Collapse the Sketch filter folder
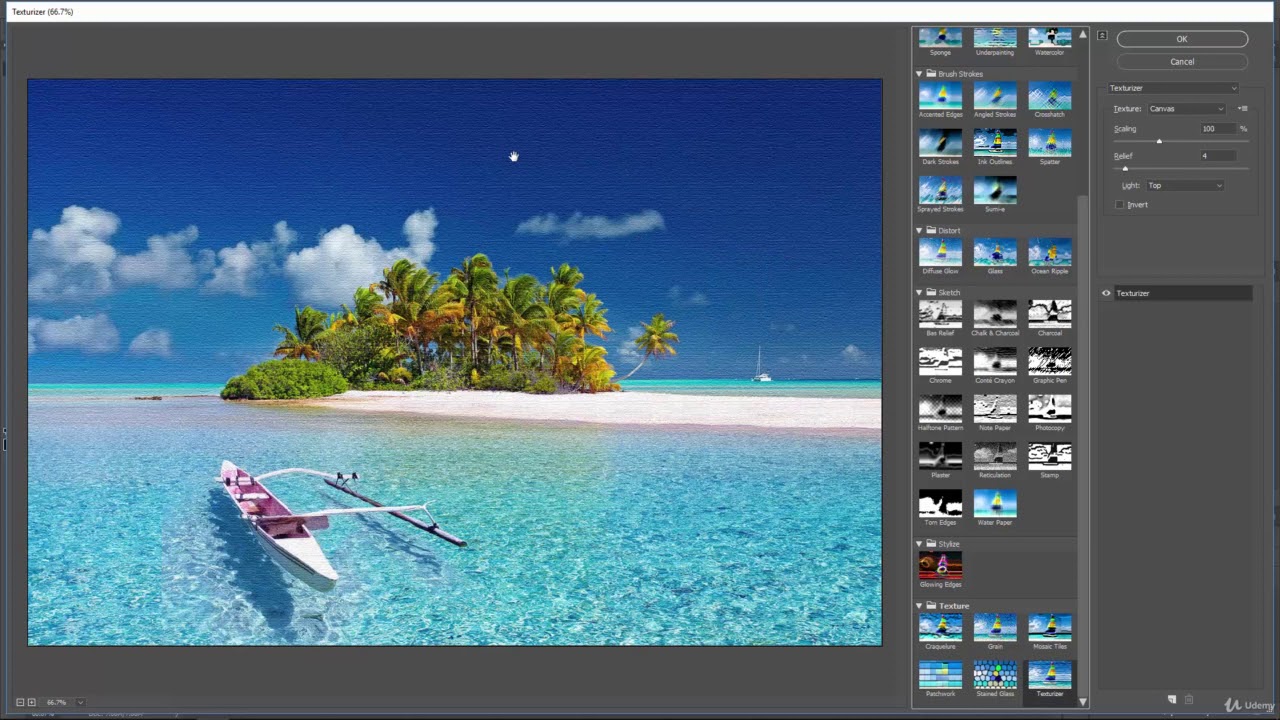 click(x=919, y=293)
